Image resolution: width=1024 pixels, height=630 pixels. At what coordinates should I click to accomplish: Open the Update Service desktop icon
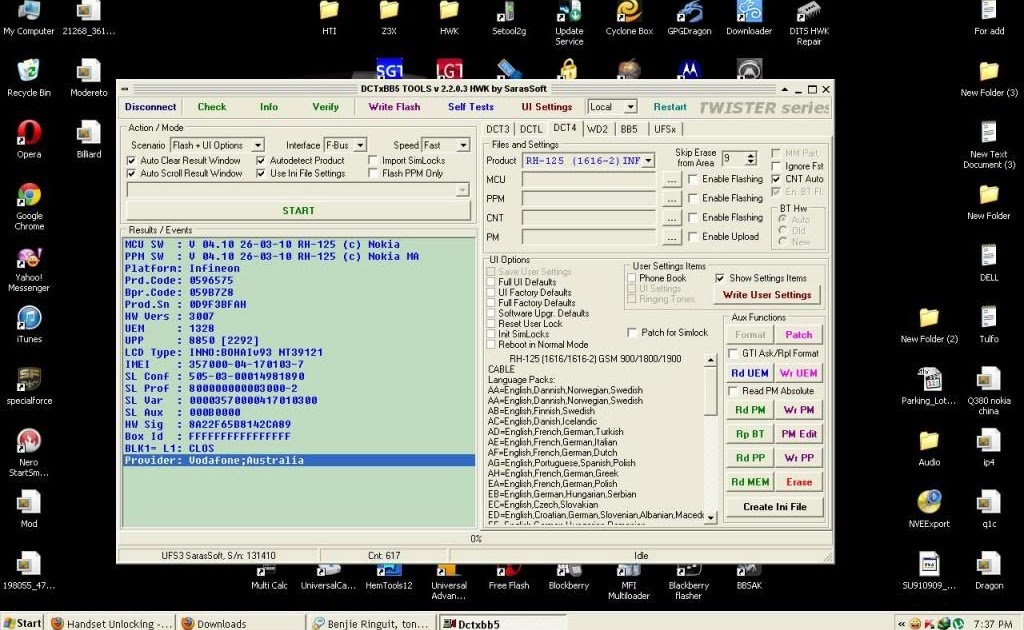(x=569, y=22)
